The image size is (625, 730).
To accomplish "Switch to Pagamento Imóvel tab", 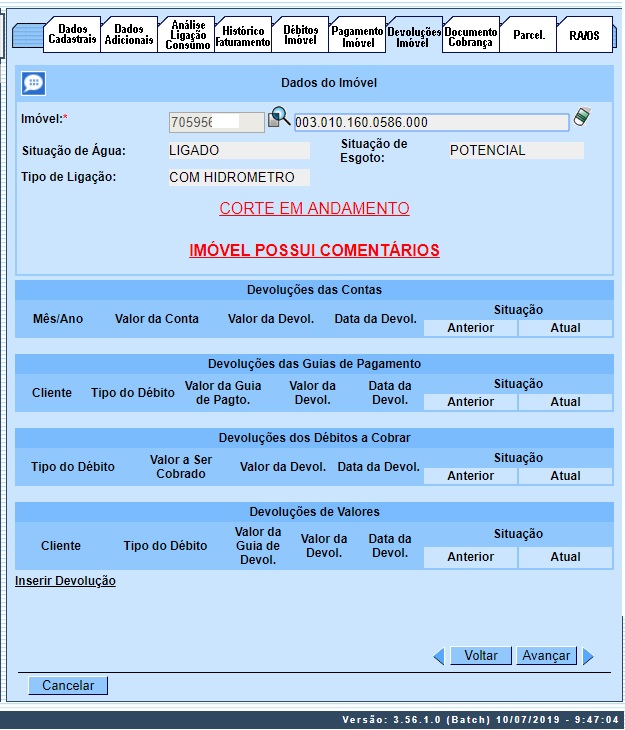I will click(358, 34).
